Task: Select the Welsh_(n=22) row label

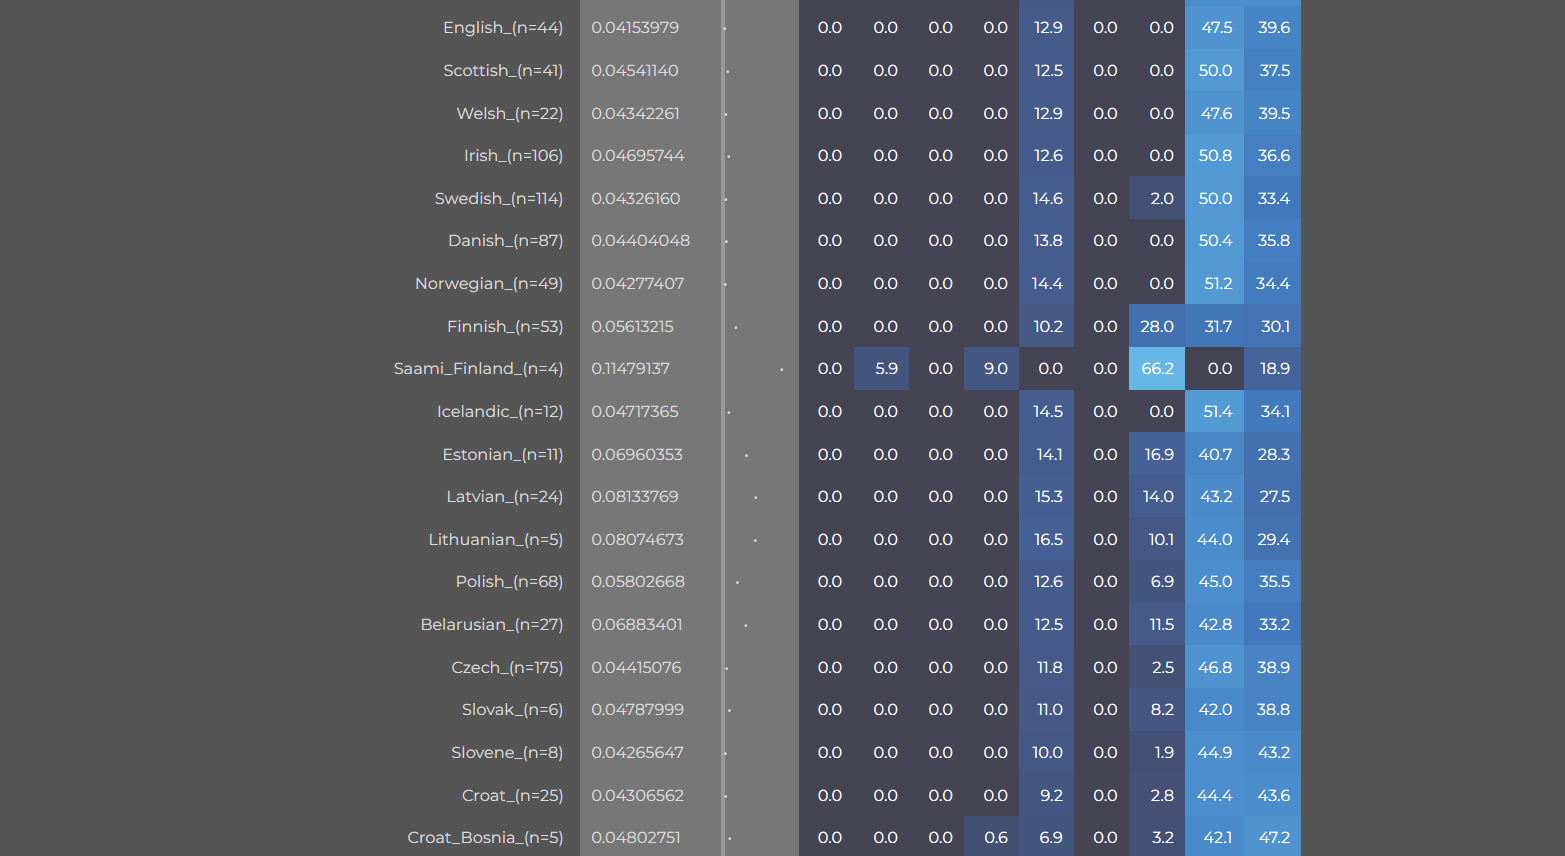Action: [510, 114]
